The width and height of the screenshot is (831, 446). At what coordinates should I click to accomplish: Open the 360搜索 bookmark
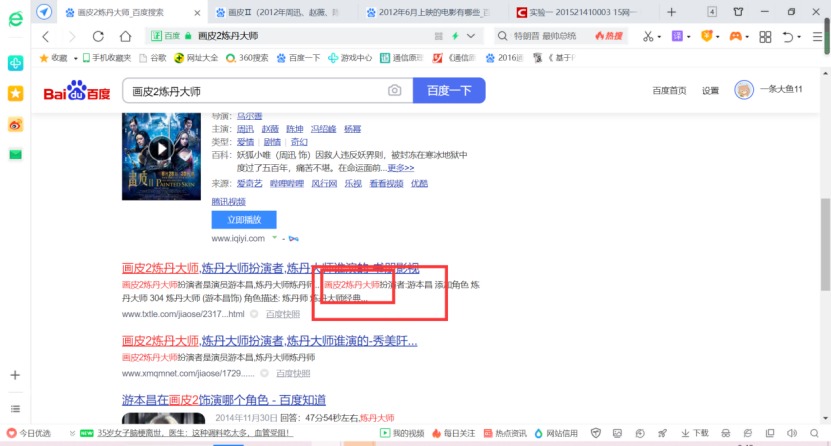click(x=247, y=58)
